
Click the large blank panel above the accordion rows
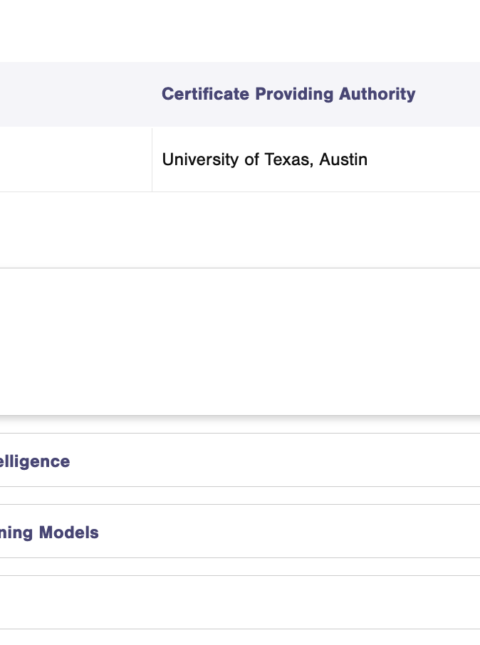point(240,342)
